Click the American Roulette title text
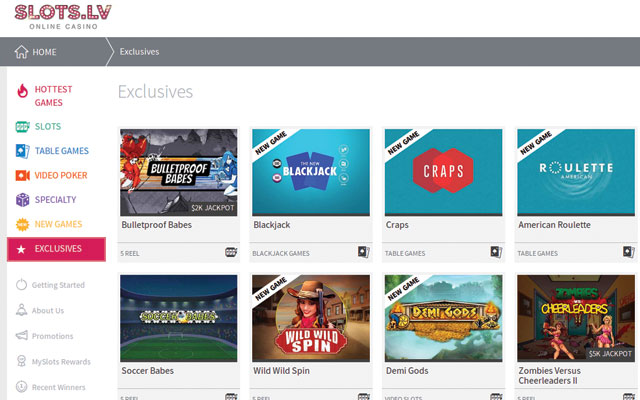This screenshot has width=640, height=400. pos(554,225)
